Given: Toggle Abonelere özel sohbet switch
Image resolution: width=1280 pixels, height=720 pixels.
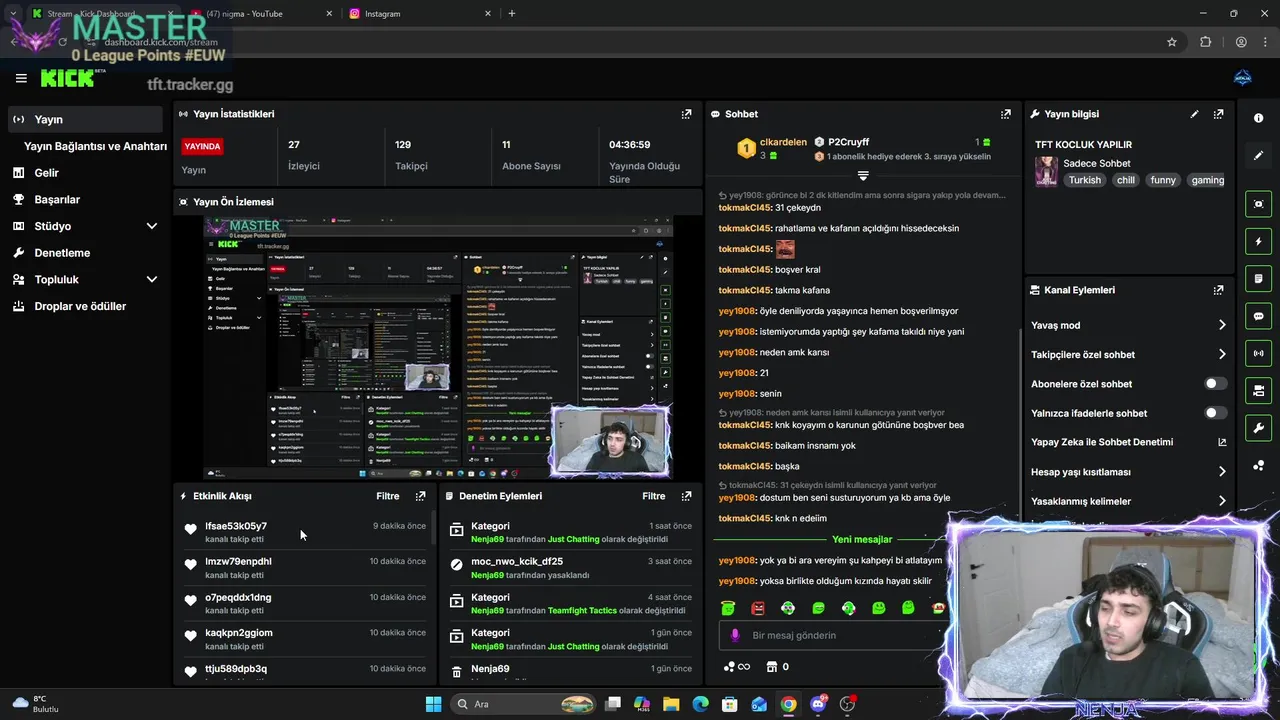Looking at the screenshot, I should point(1215,384).
